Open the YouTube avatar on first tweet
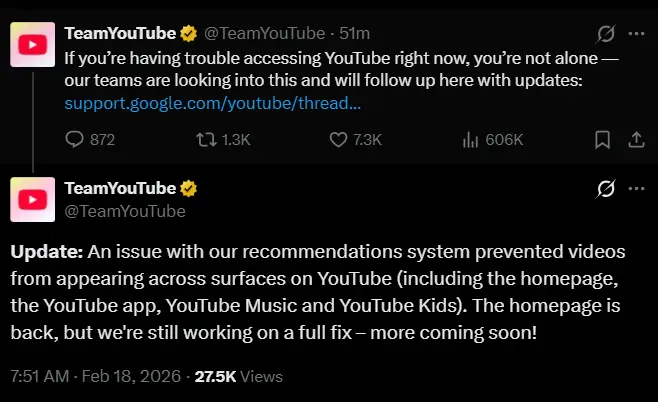This screenshot has height=402, width=658. coord(33,43)
